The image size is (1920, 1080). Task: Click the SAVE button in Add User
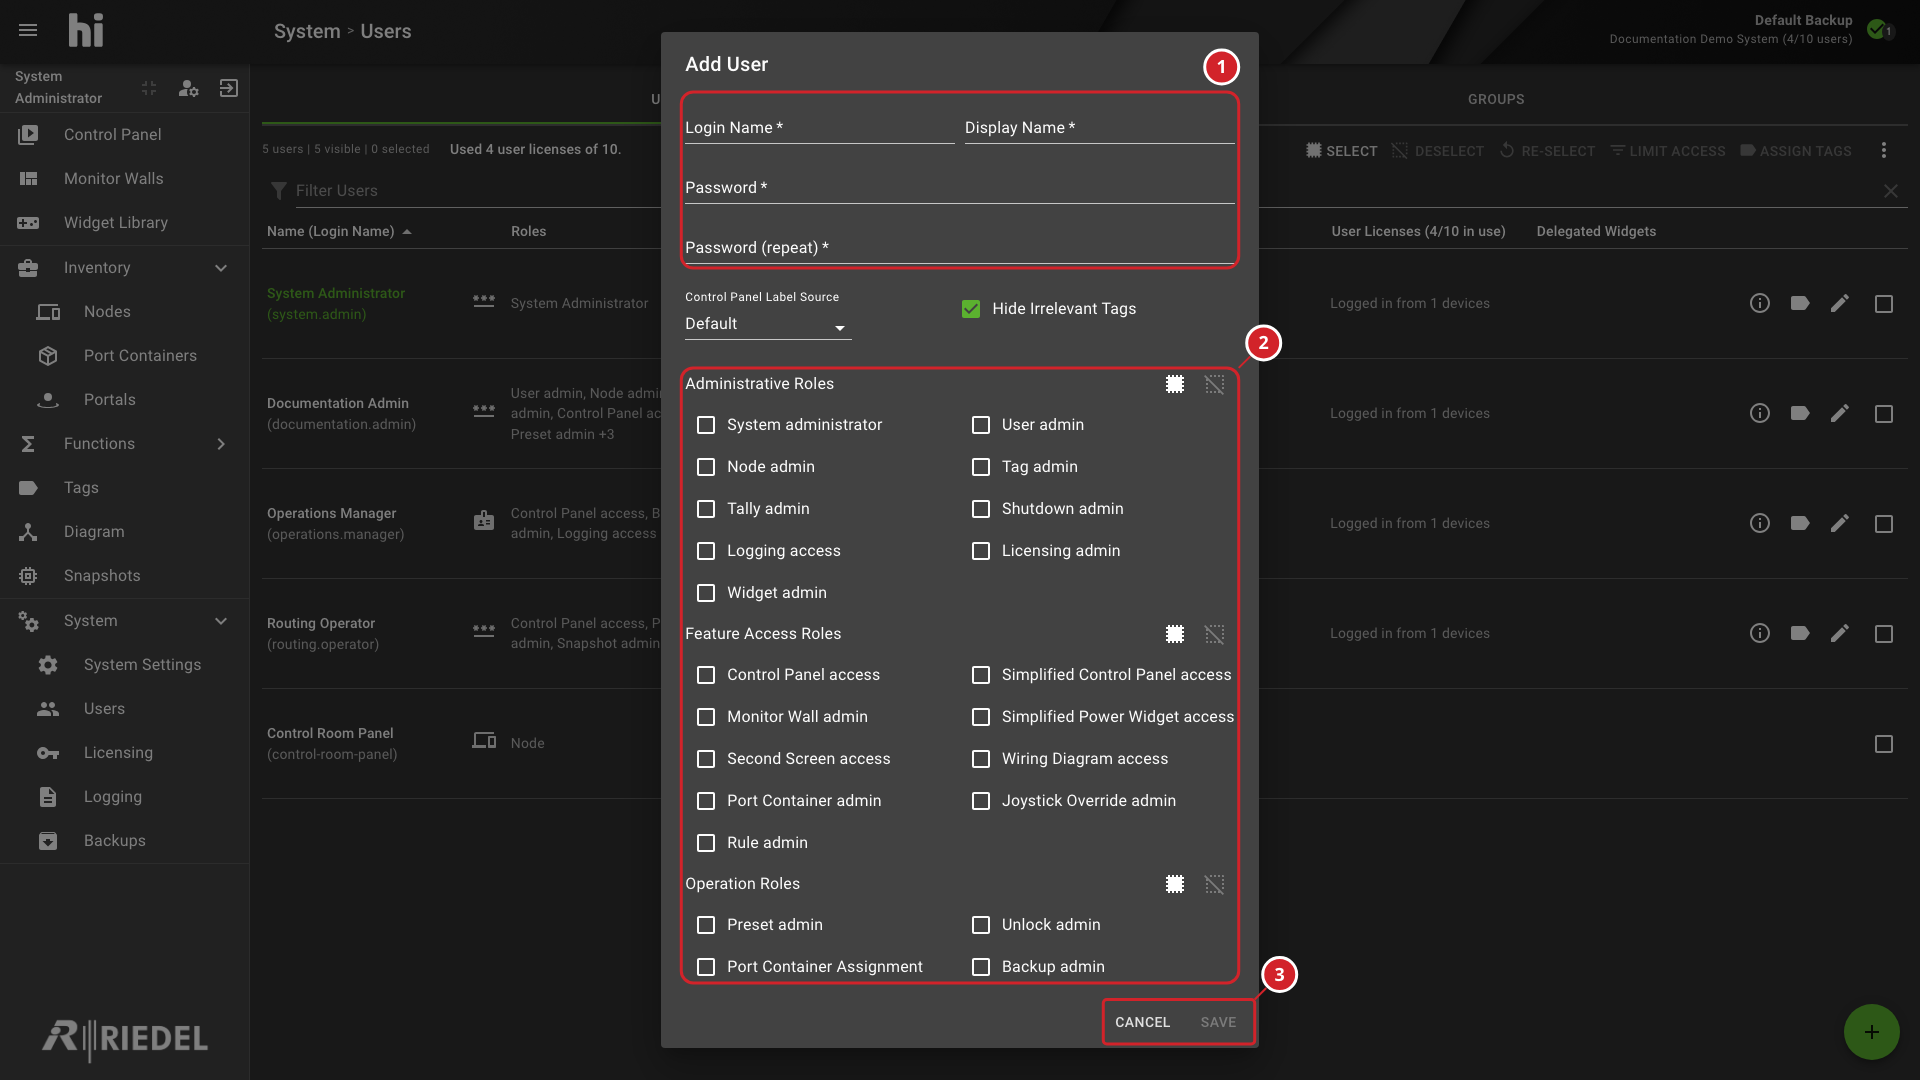pyautogui.click(x=1218, y=1022)
